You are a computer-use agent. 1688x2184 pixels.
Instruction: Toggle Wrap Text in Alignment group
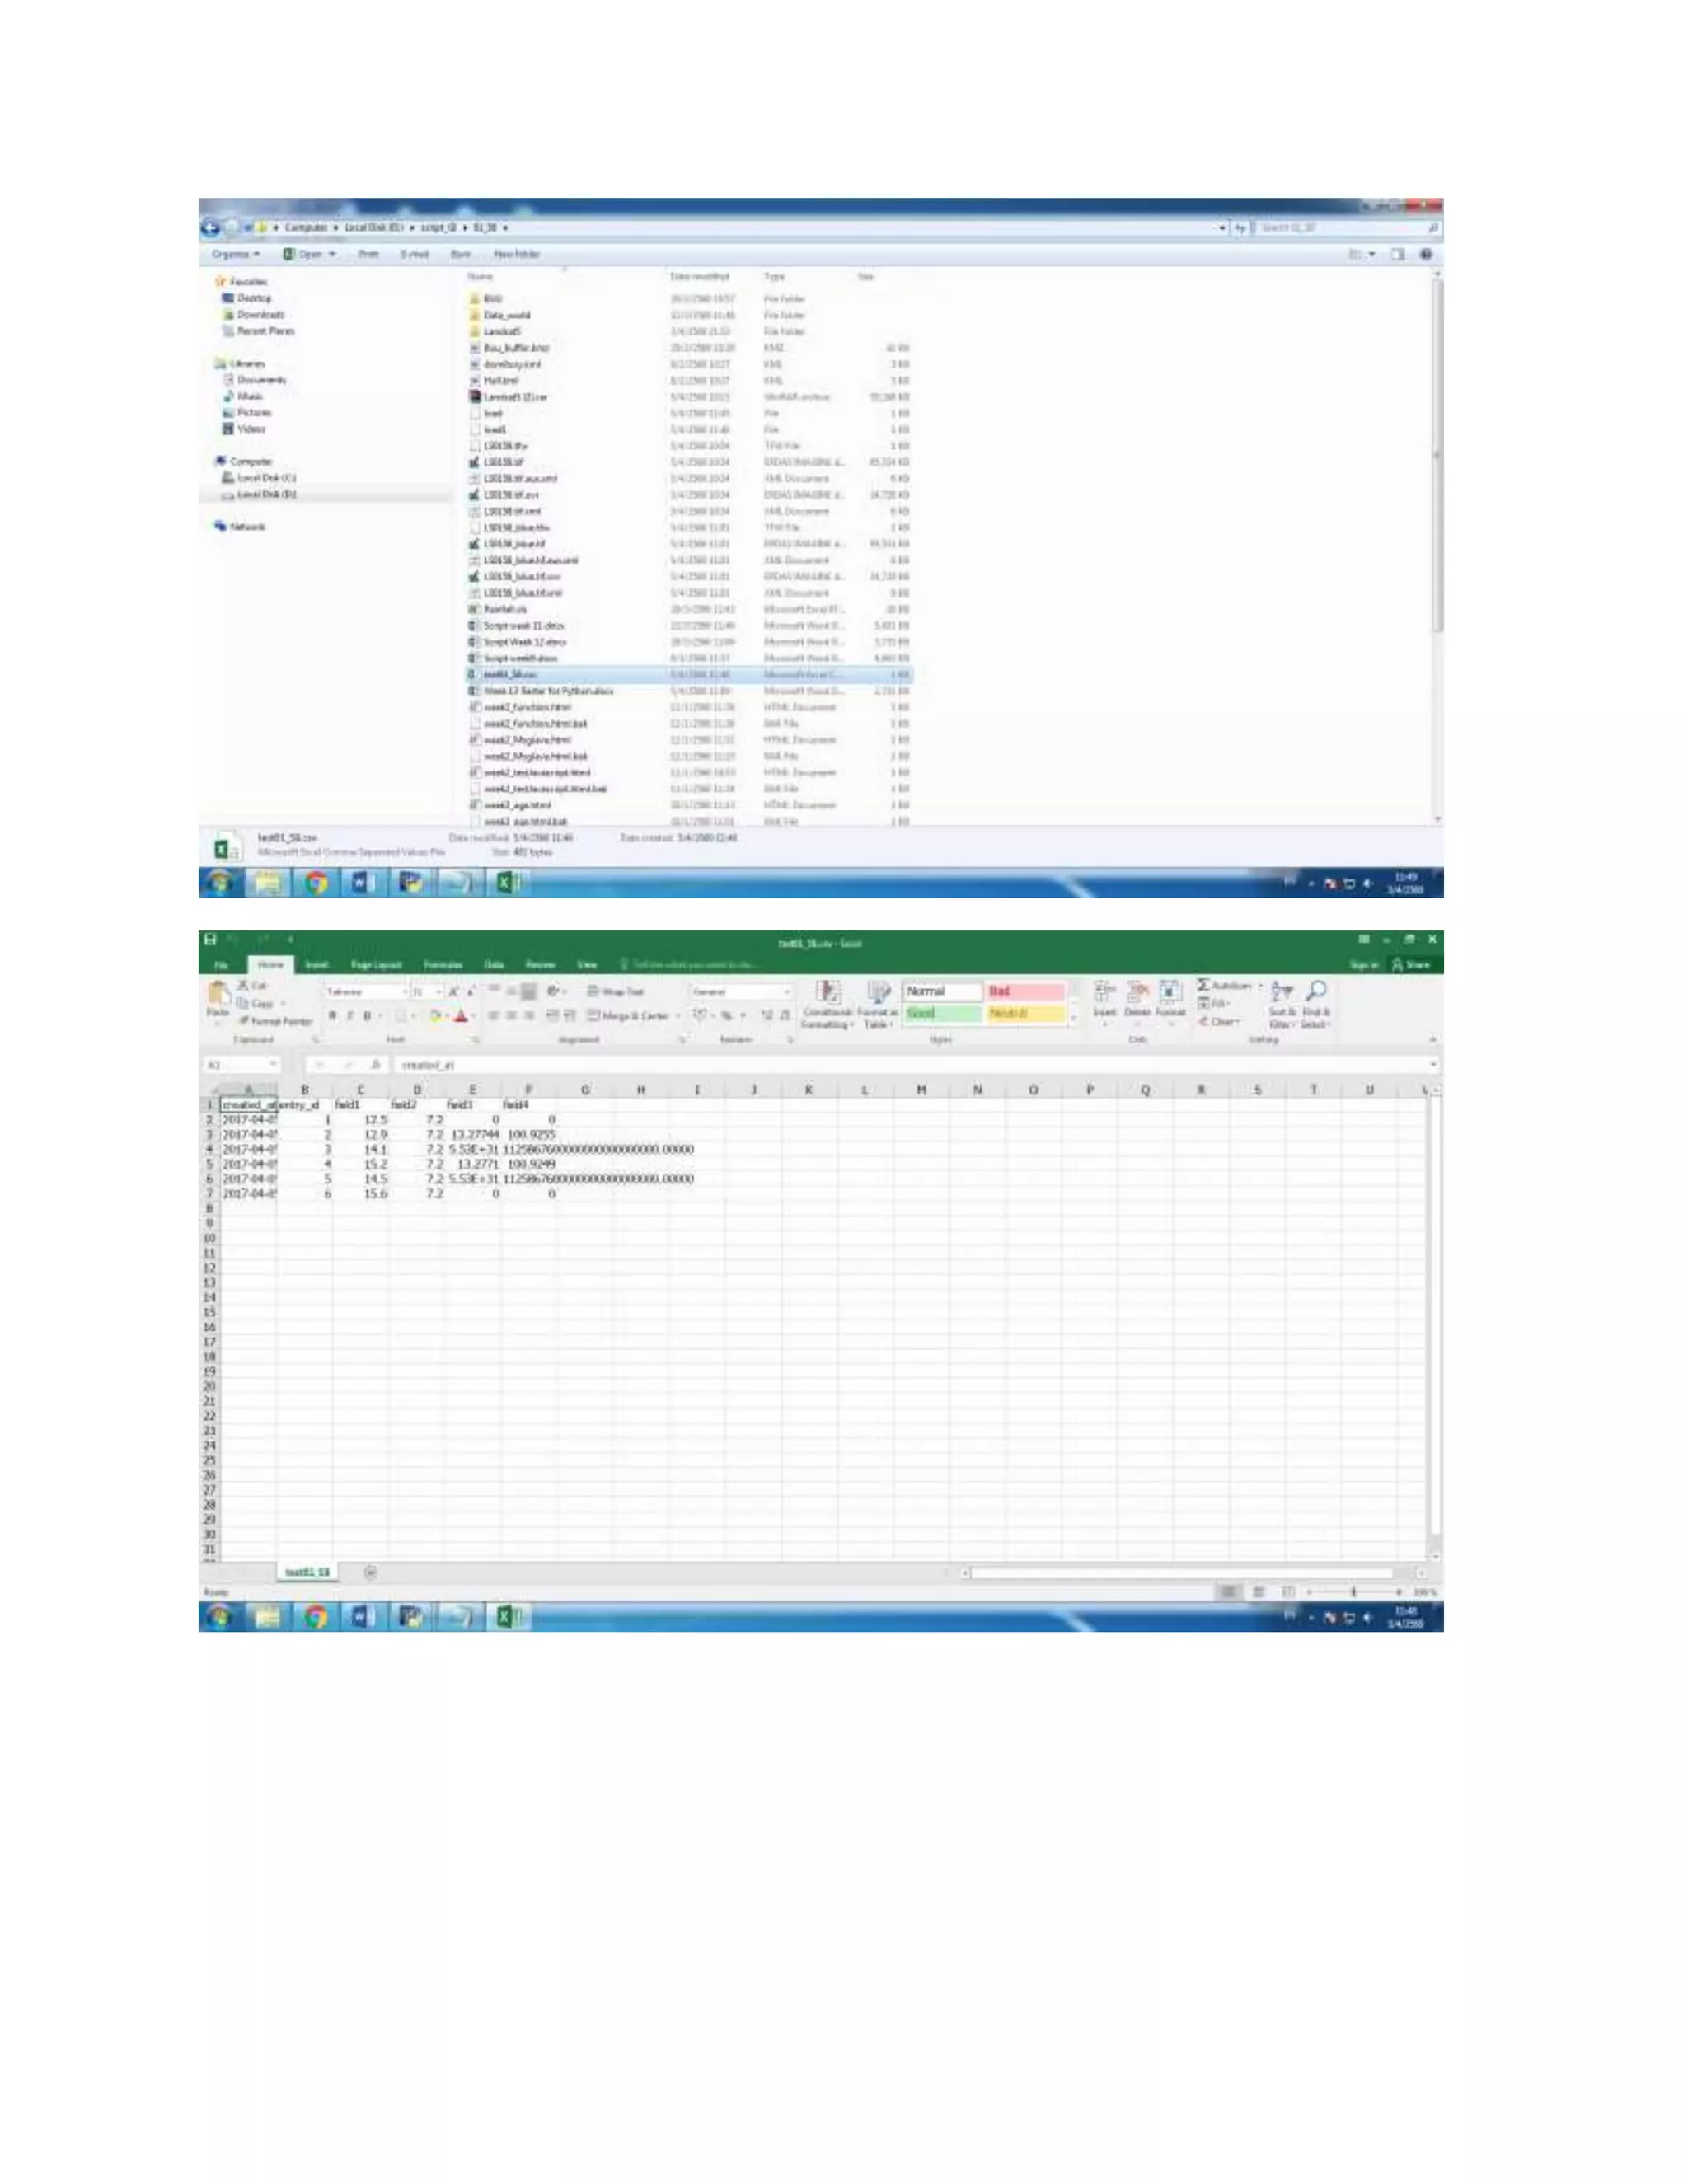(616, 992)
